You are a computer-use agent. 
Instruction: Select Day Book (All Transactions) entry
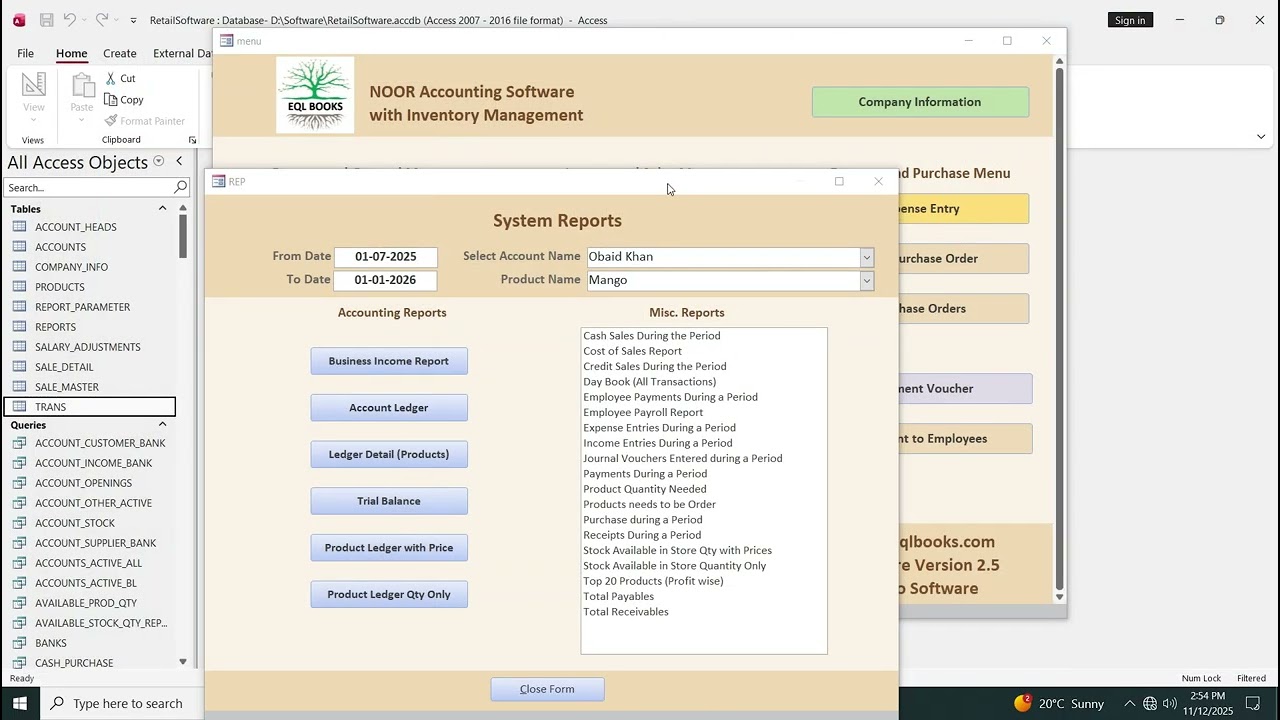(x=650, y=382)
